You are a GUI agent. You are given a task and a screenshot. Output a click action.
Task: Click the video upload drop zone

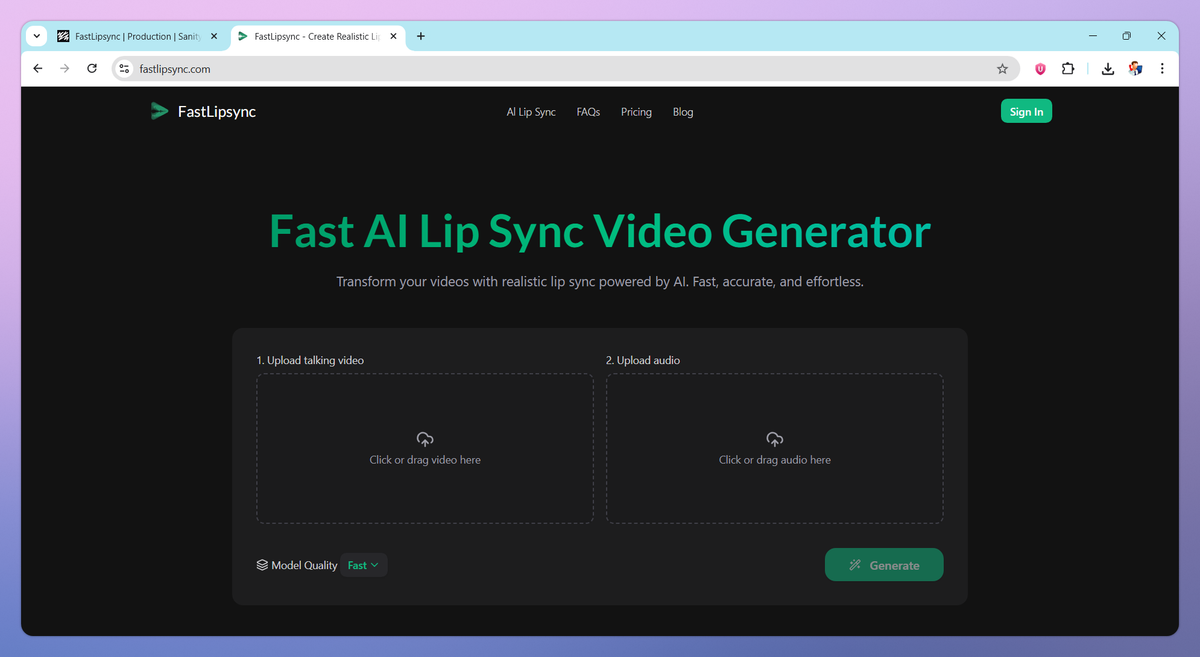pyautogui.click(x=425, y=448)
